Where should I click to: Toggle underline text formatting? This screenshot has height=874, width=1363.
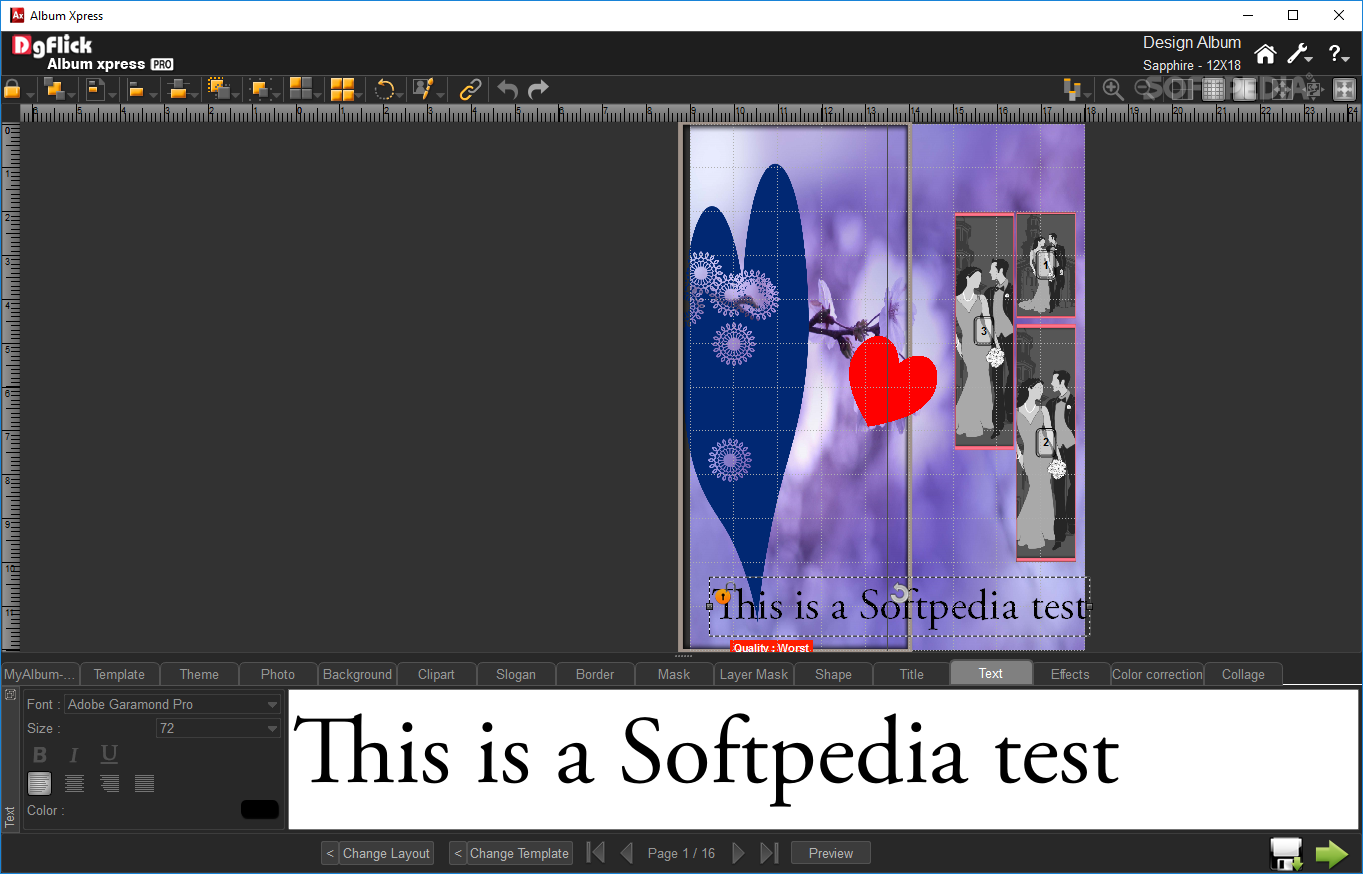pyautogui.click(x=109, y=755)
